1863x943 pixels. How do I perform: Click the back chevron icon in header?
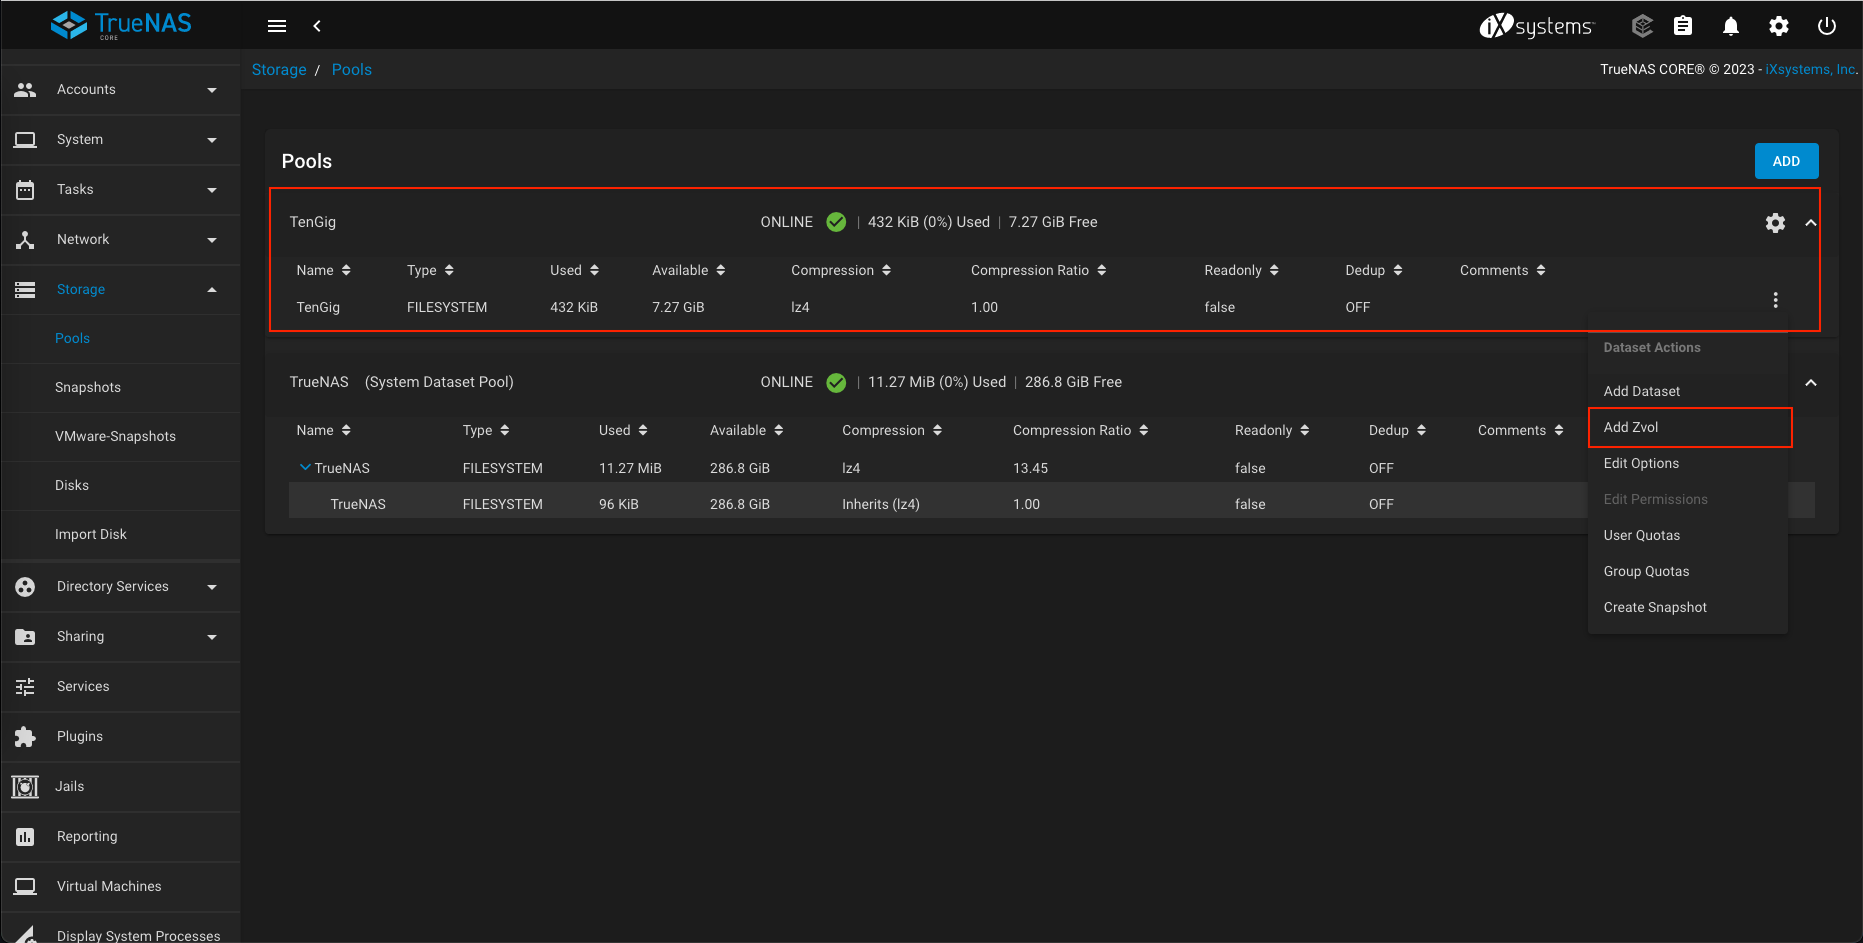pos(317,26)
